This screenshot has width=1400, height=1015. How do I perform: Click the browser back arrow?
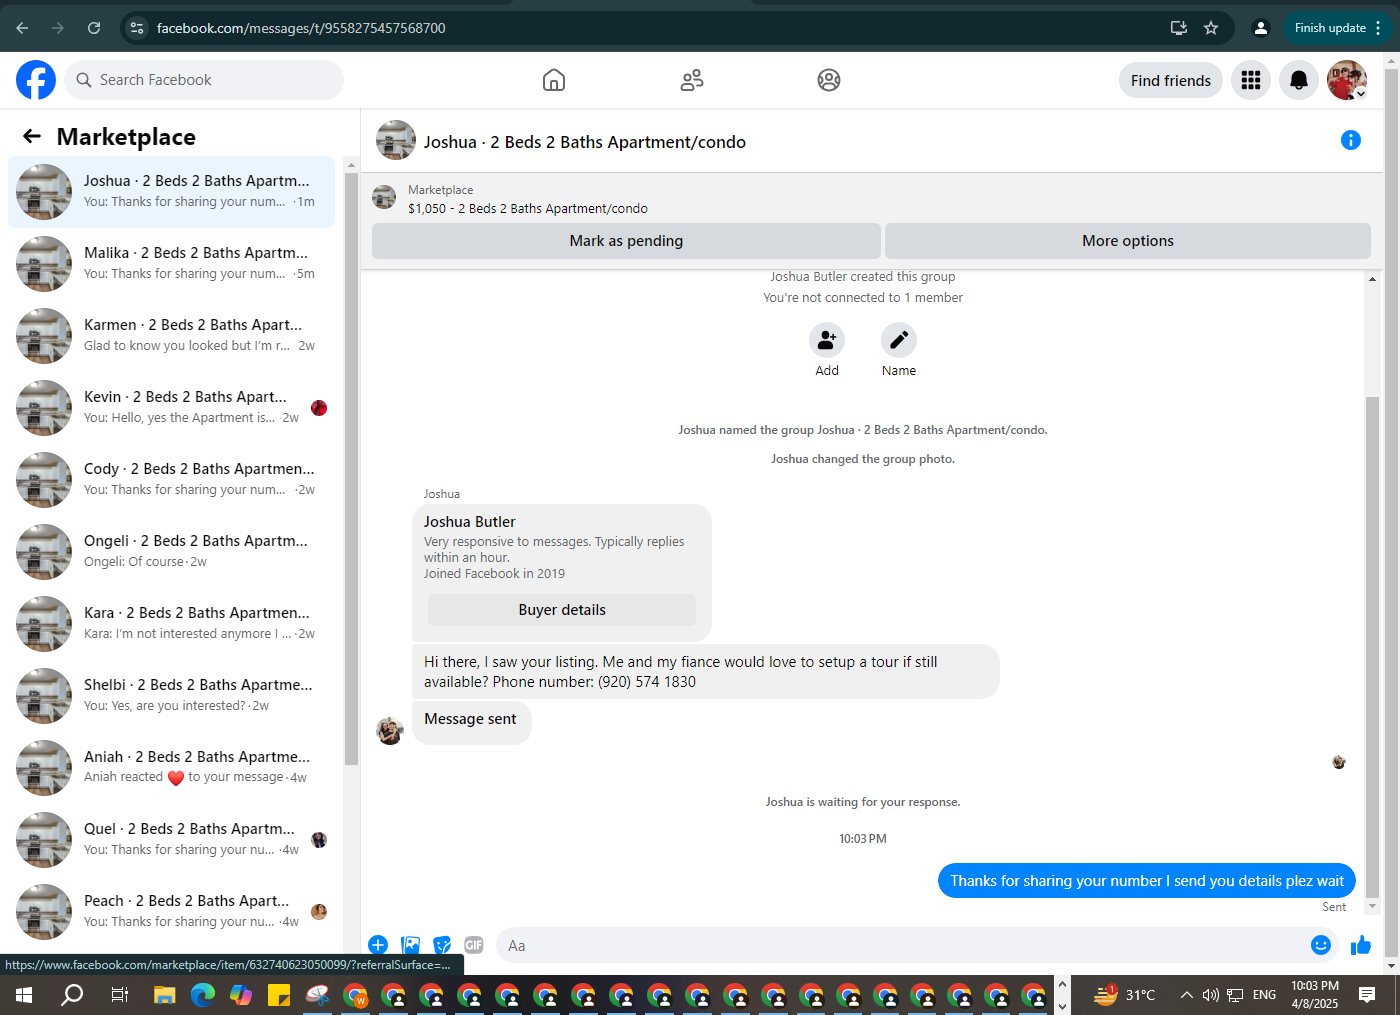(22, 28)
